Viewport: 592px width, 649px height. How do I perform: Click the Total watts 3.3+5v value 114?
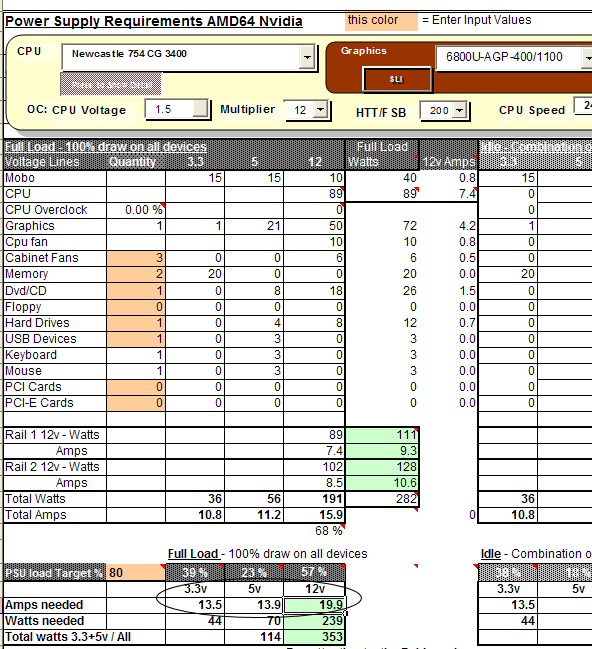pyautogui.click(x=254, y=637)
